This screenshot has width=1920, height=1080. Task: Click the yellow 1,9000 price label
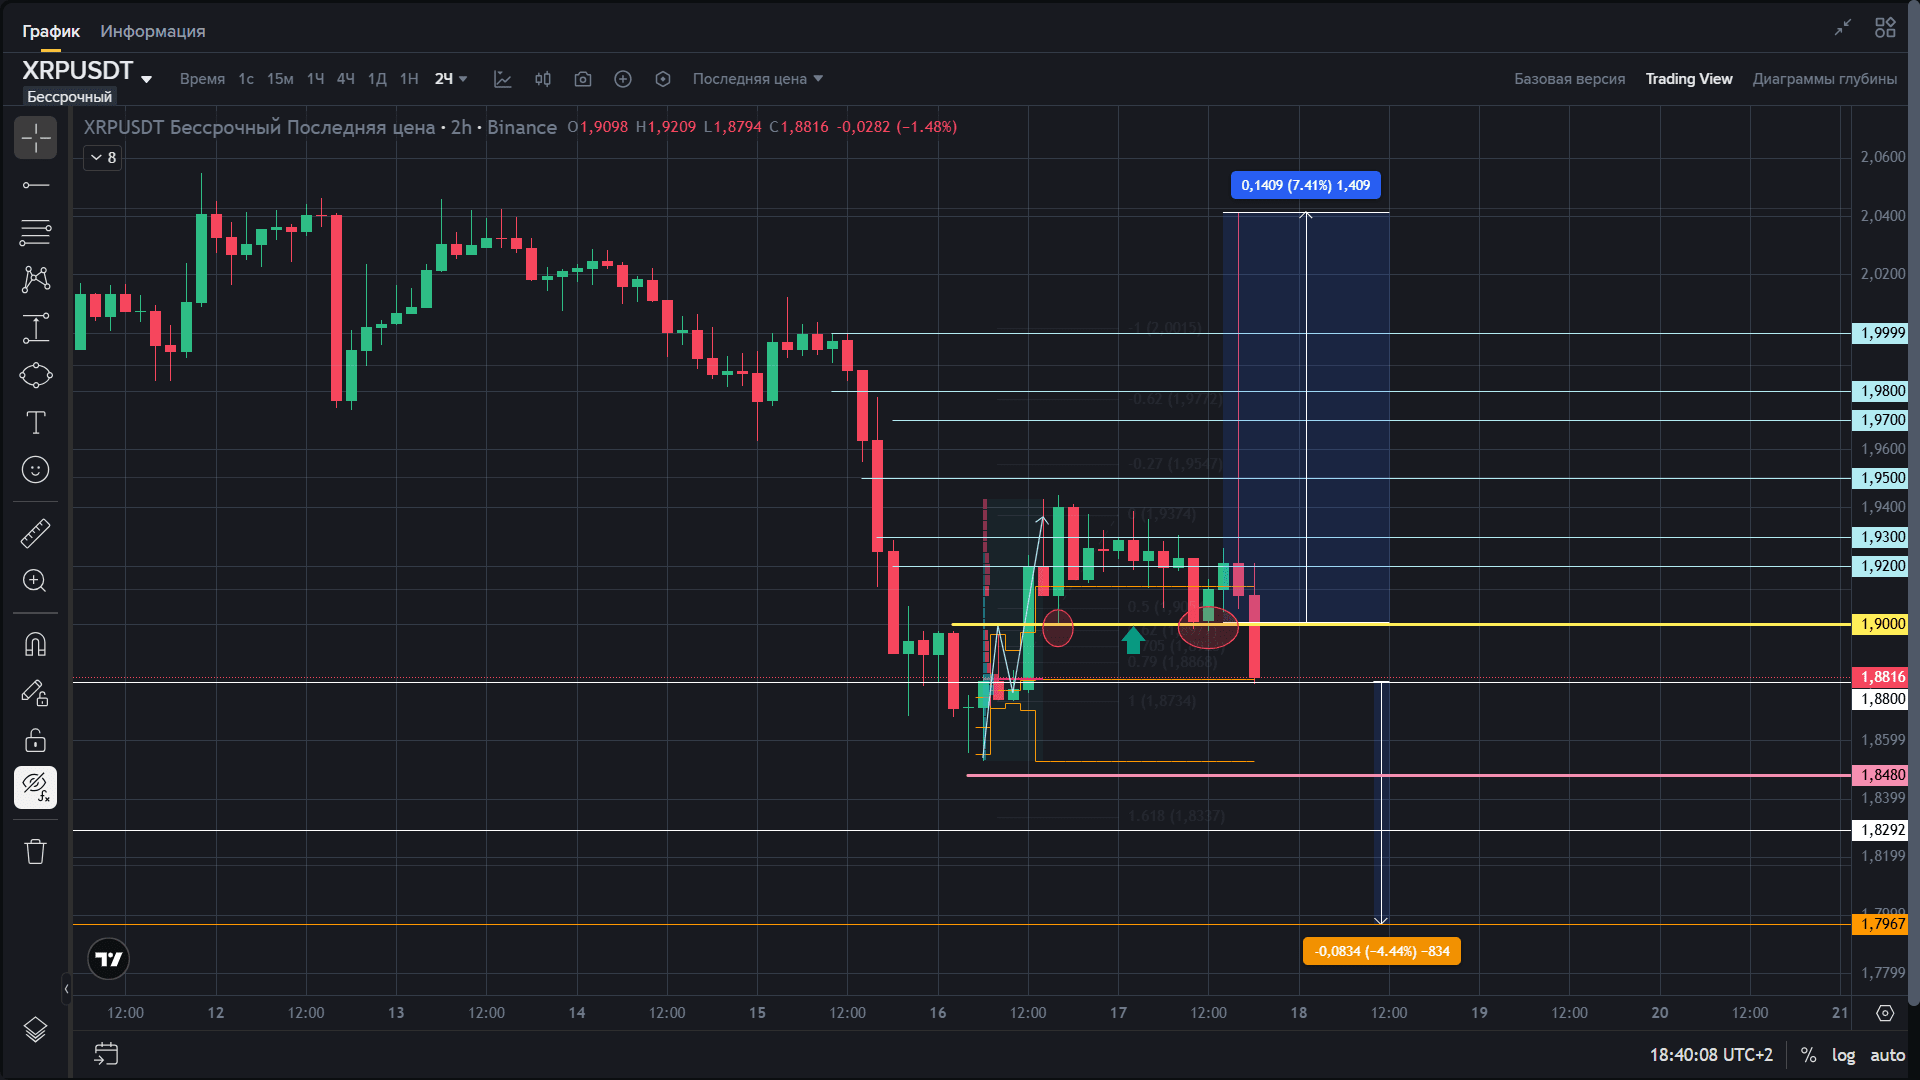coord(1880,624)
